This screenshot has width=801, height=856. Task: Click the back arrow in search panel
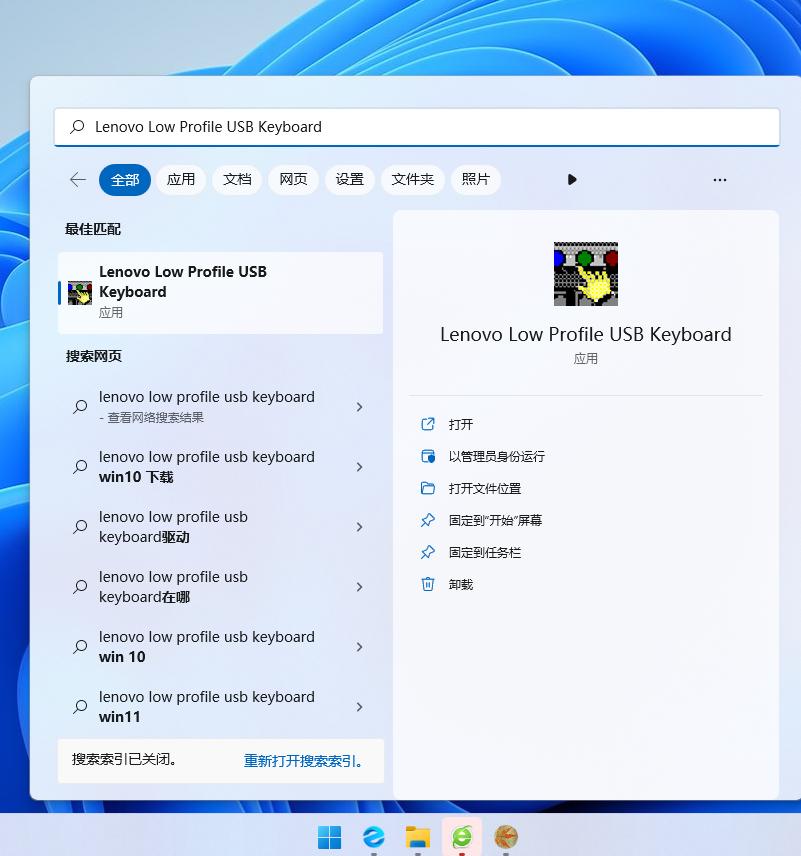pyautogui.click(x=77, y=180)
